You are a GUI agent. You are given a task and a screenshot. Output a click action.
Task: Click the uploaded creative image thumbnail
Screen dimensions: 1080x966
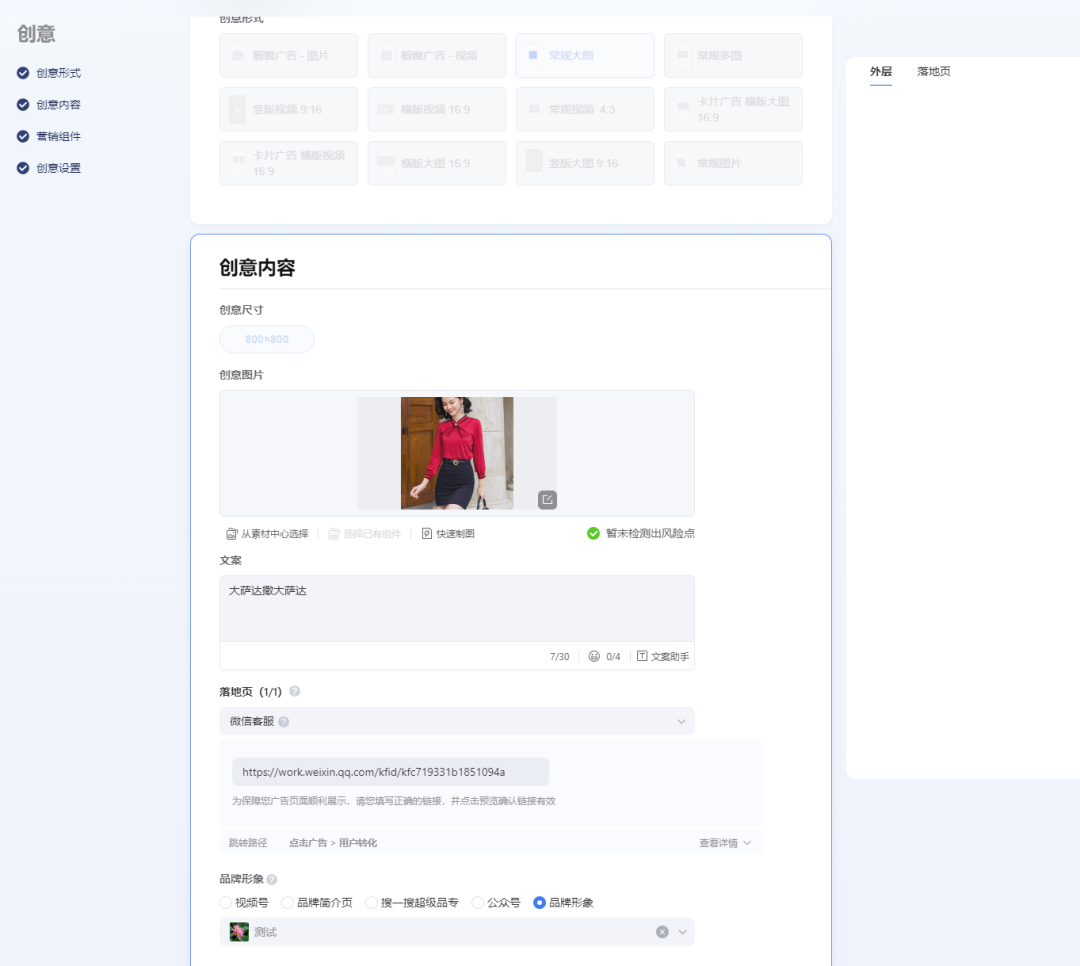(x=457, y=453)
